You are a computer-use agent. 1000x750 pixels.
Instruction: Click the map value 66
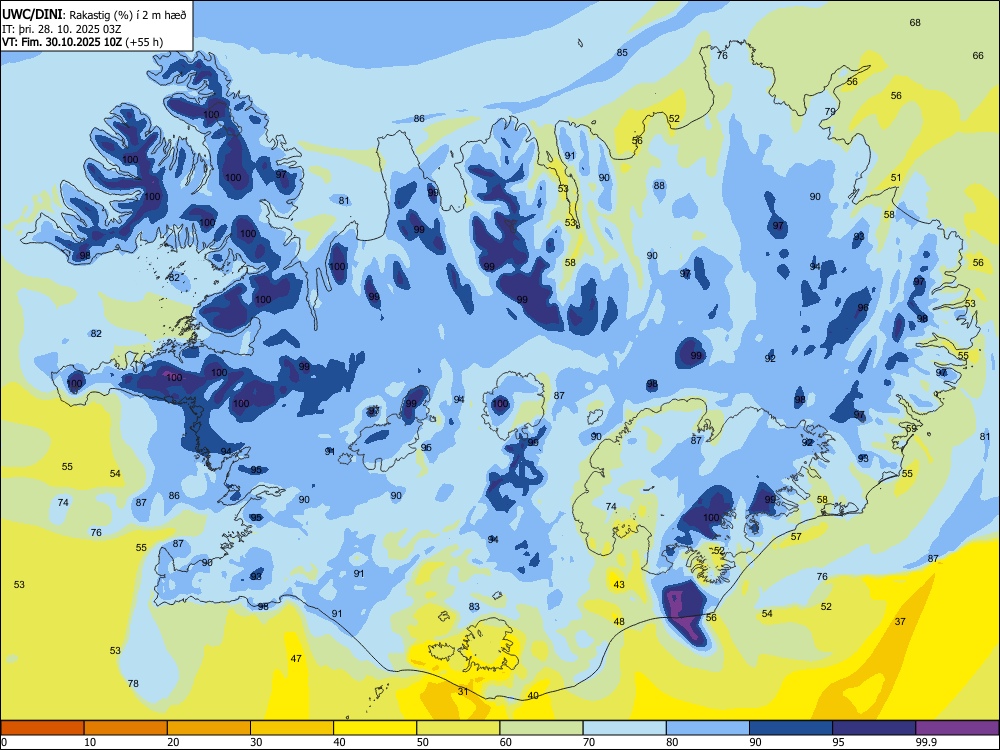coord(978,56)
